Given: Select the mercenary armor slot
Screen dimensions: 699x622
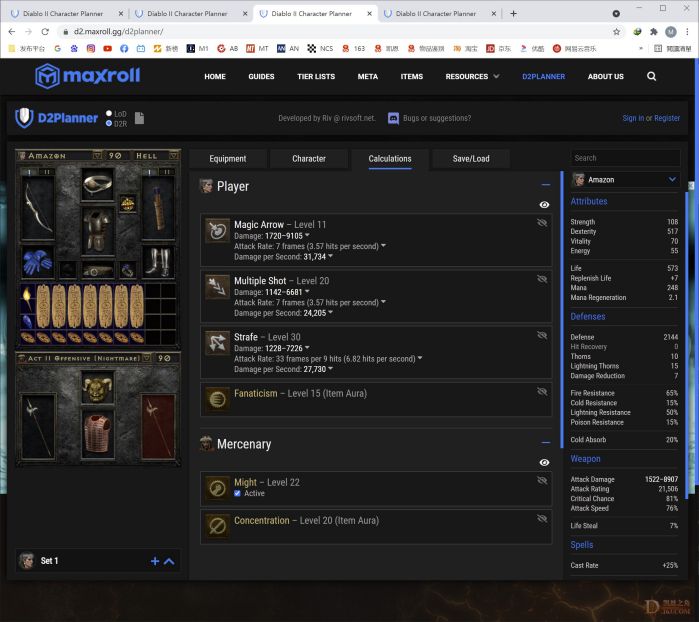Looking at the screenshot, I should [98, 435].
